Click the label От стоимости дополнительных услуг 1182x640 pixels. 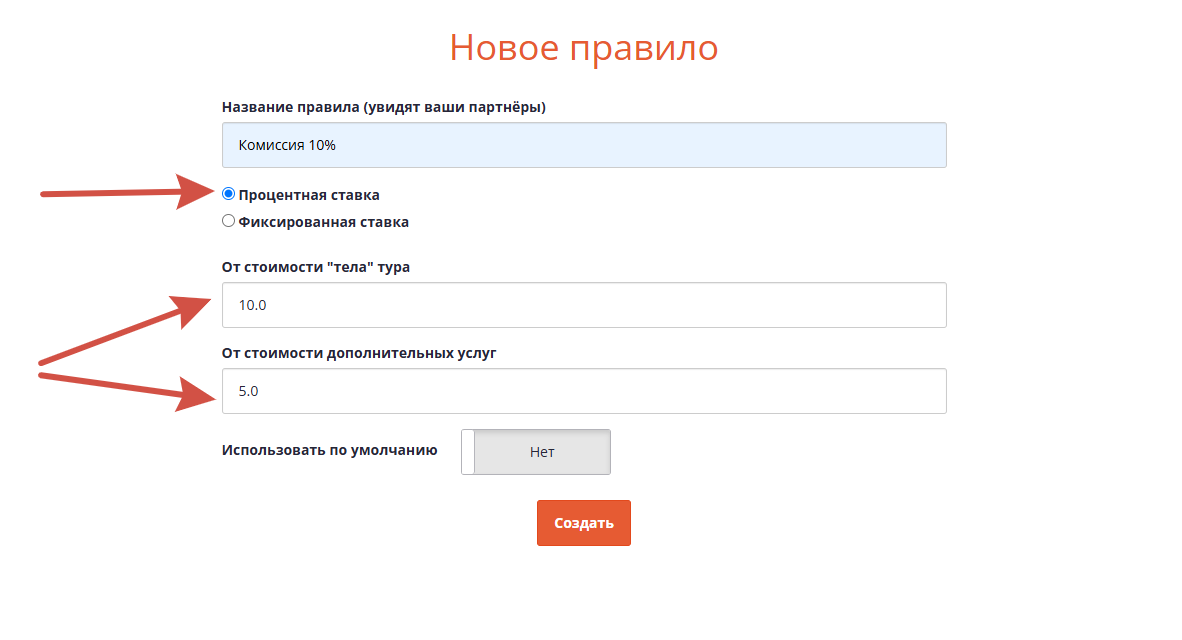[359, 353]
